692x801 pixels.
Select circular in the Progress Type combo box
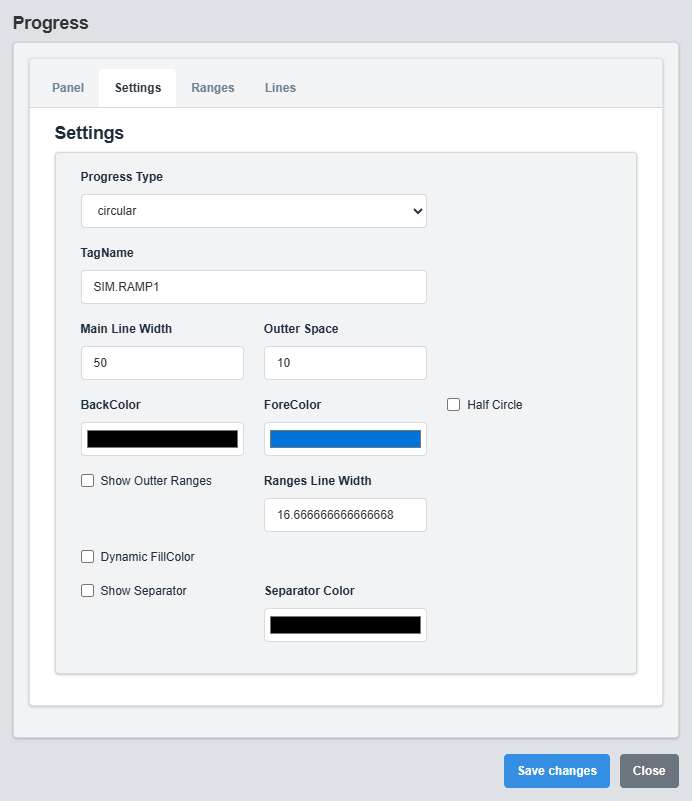pyautogui.click(x=252, y=211)
